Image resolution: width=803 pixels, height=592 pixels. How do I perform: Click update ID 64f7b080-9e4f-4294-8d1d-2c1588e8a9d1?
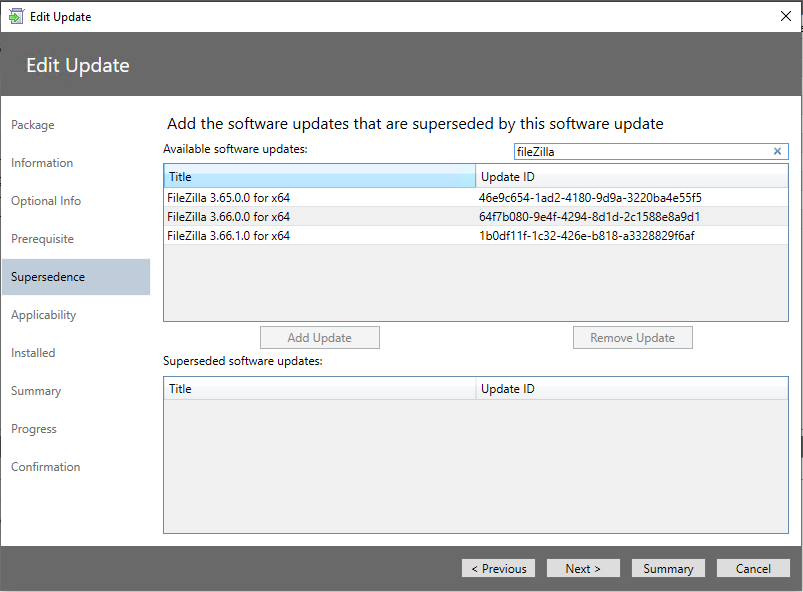[589, 217]
